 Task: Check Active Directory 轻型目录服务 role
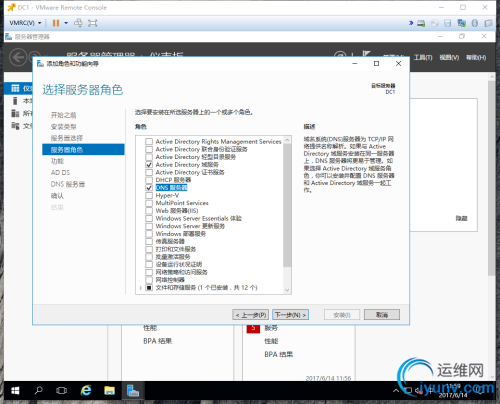(x=149, y=157)
